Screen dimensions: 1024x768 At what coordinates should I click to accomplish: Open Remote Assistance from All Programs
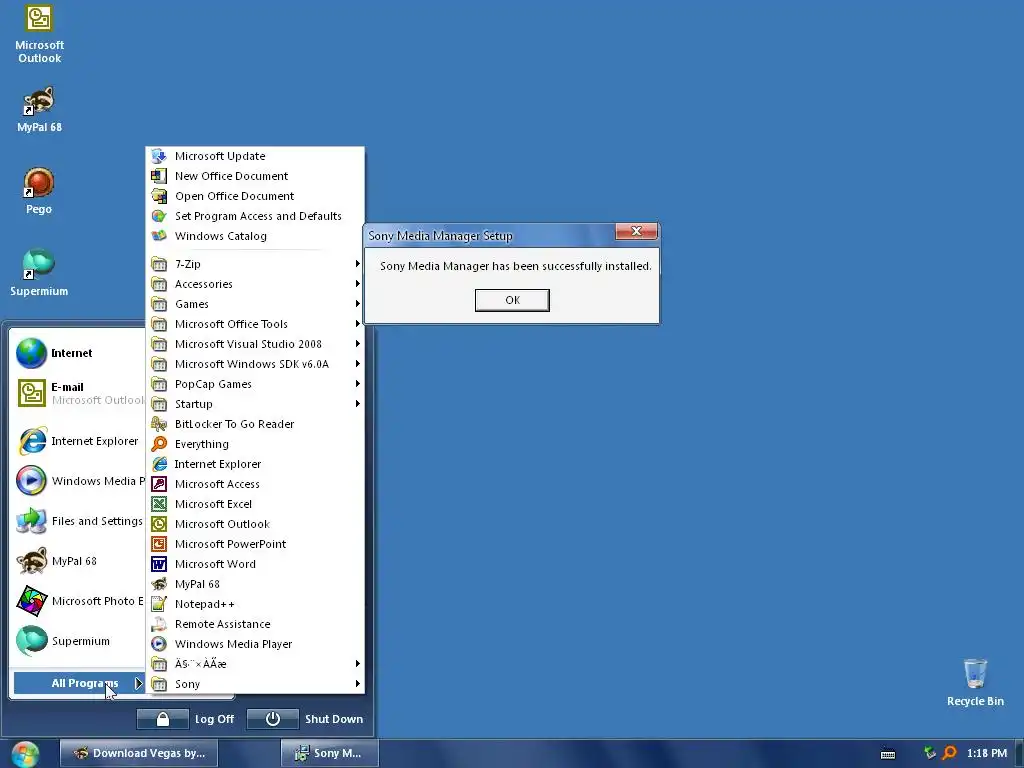(255, 624)
